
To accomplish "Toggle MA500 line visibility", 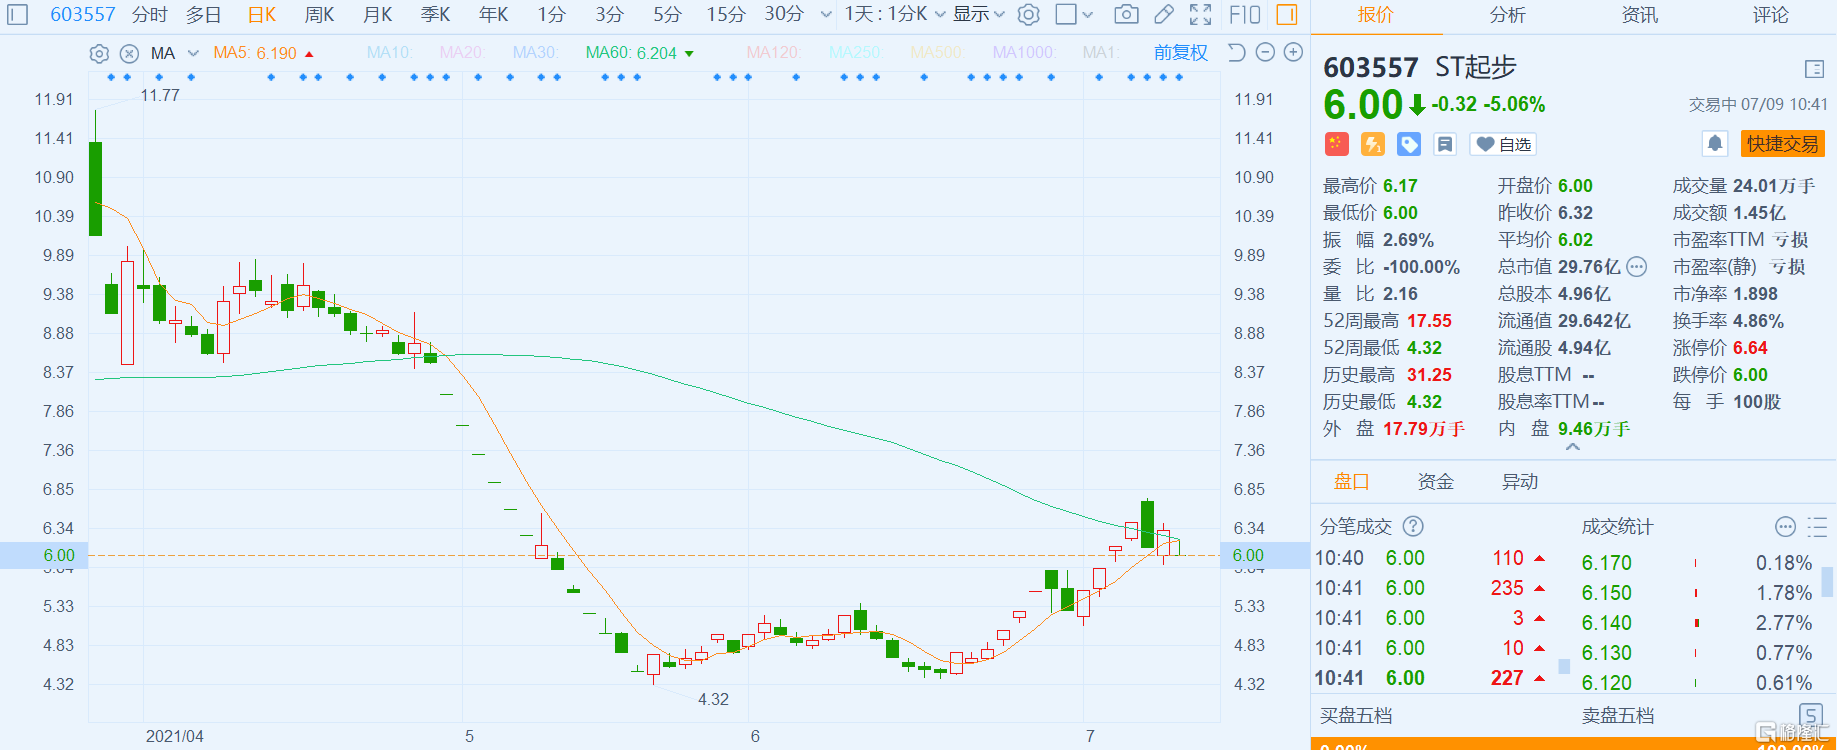I will 936,52.
